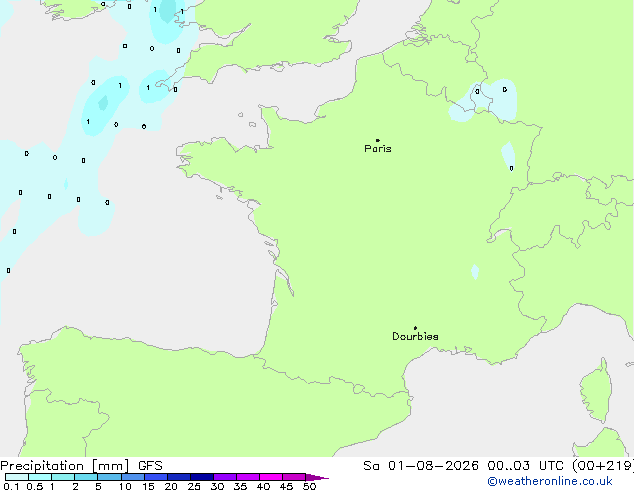Click the '25' legend scale value
The width and height of the screenshot is (634, 490).
[x=194, y=486]
